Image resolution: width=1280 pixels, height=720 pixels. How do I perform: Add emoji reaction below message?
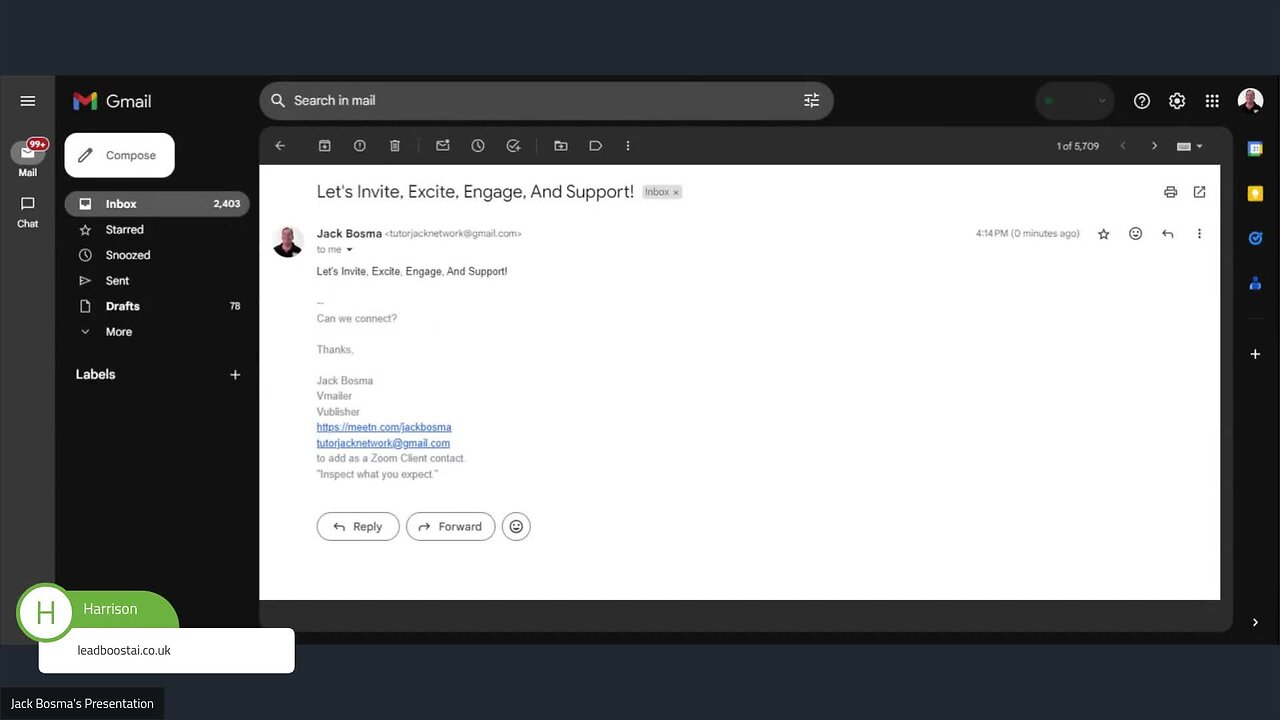(x=516, y=527)
